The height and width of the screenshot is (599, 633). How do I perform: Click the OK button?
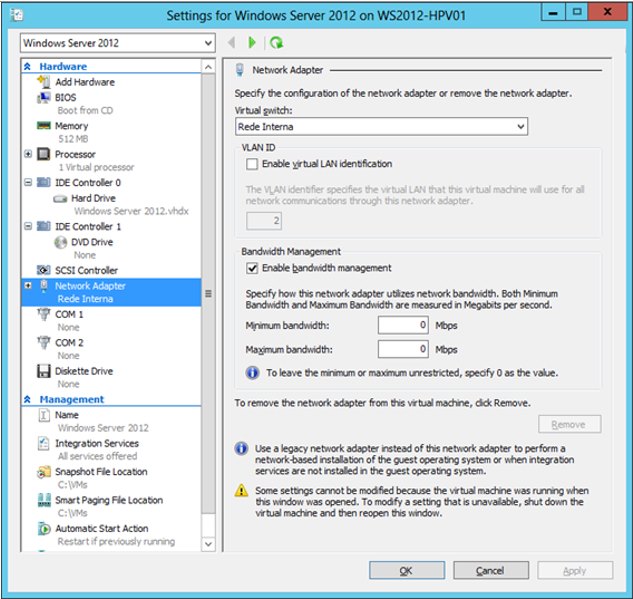405,570
